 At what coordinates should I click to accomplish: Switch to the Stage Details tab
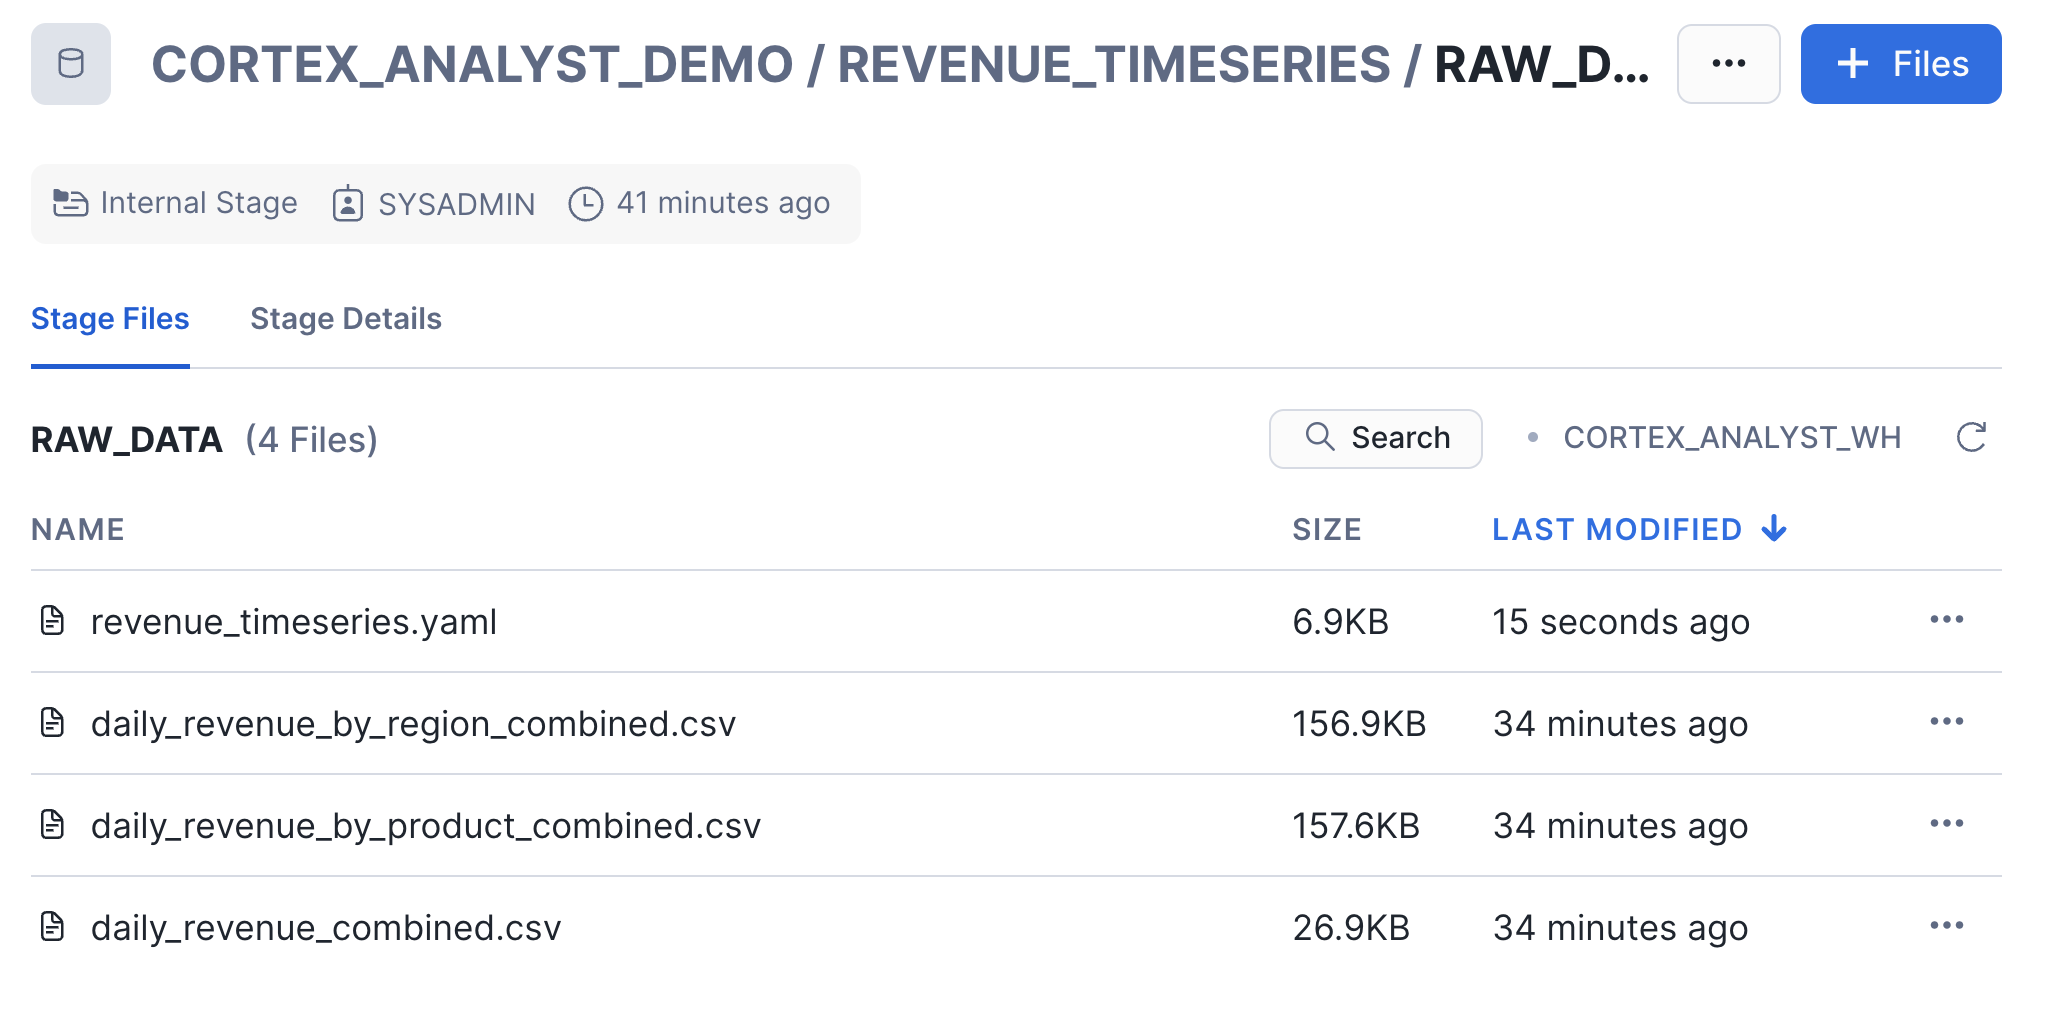(345, 319)
